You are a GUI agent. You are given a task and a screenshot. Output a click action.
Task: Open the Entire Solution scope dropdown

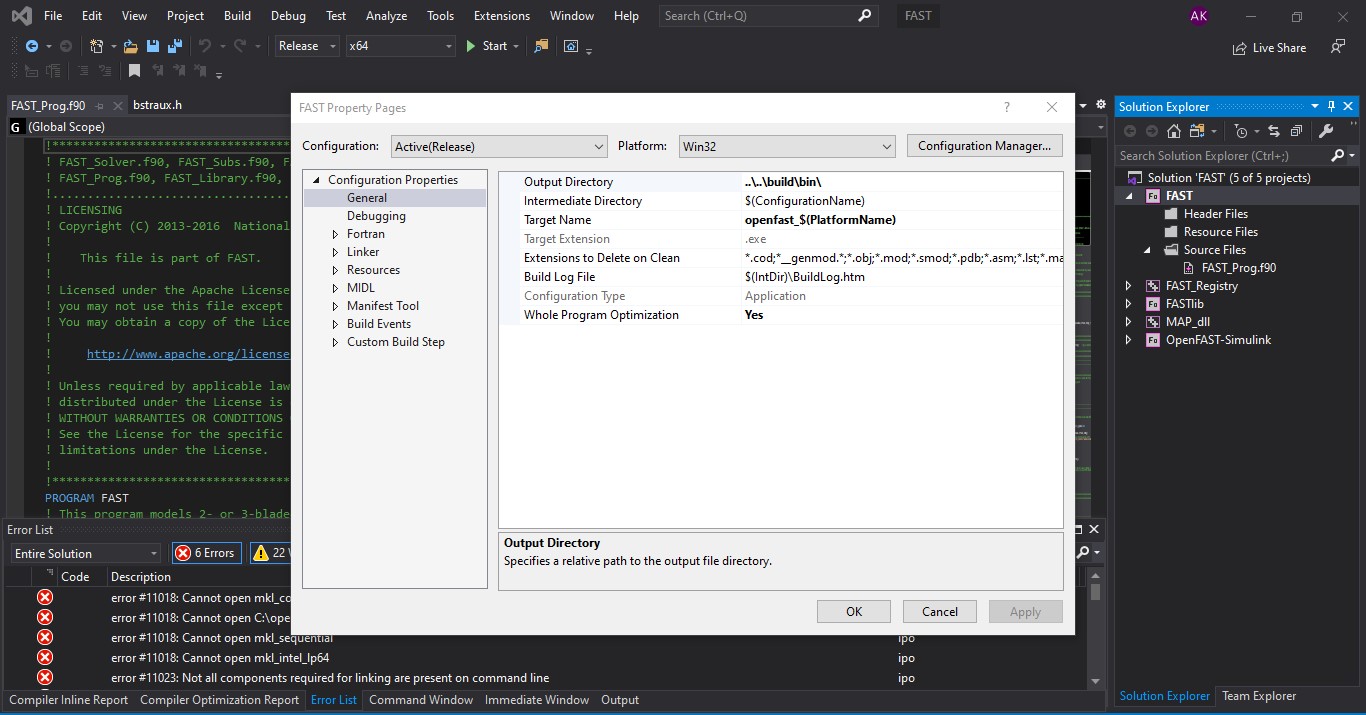pos(84,552)
